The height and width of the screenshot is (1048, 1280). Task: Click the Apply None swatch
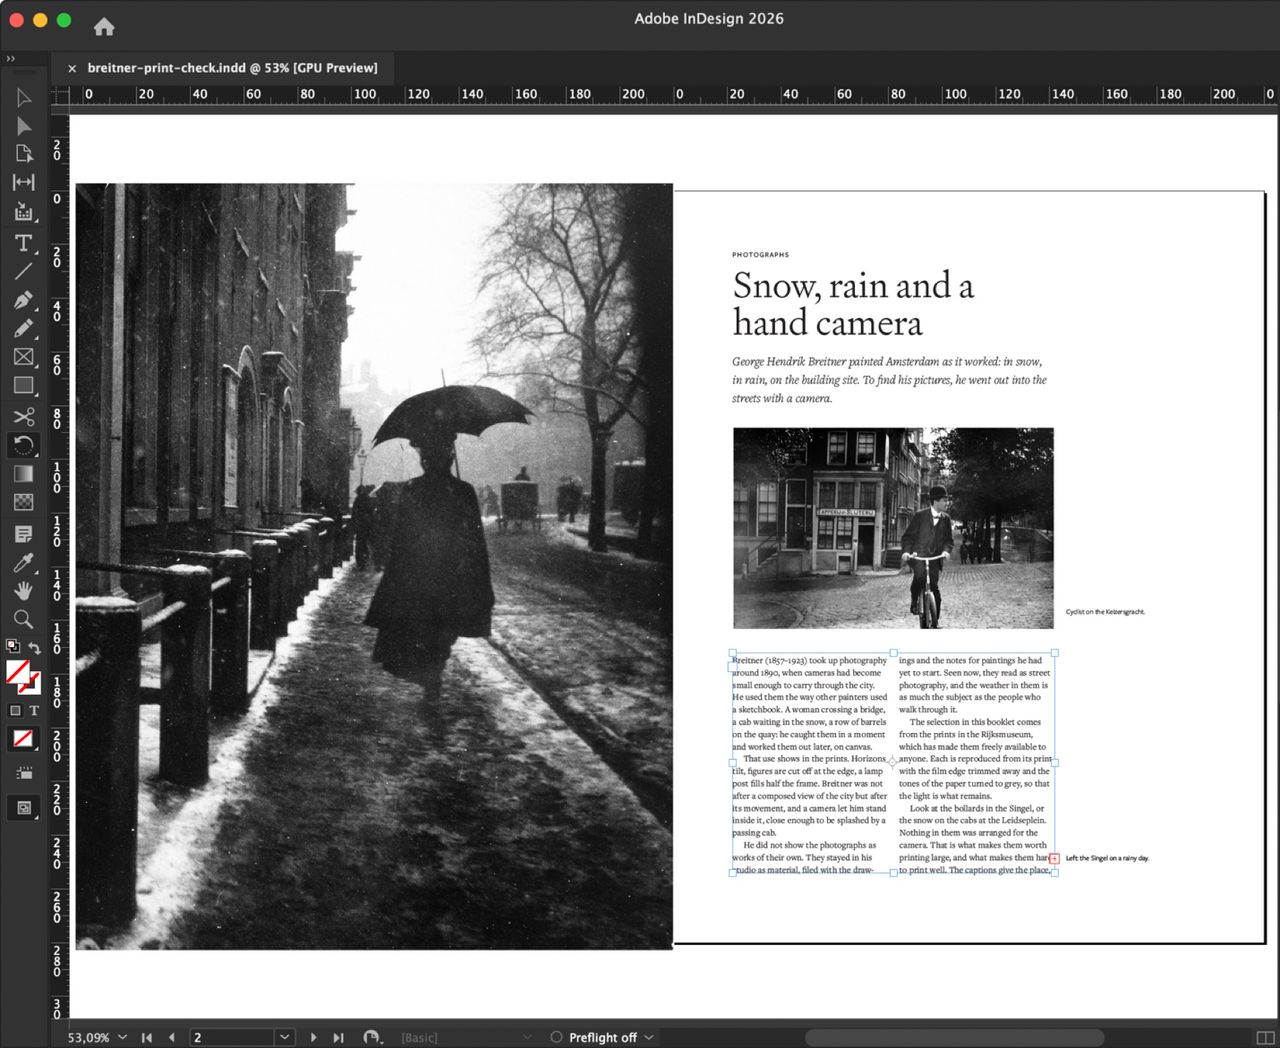point(22,739)
